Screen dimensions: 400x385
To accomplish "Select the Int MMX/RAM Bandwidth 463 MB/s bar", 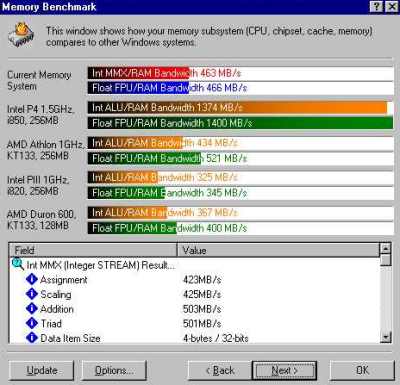I will tap(241, 73).
